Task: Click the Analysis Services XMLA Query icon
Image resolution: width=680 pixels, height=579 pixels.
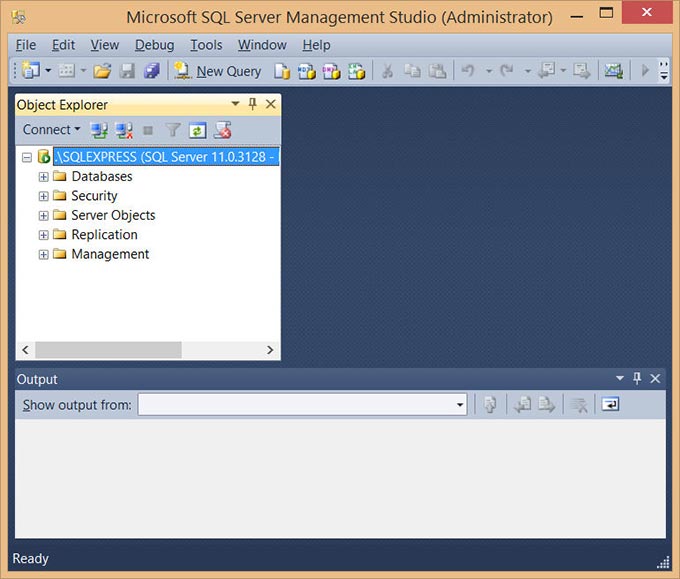Action: 356,71
